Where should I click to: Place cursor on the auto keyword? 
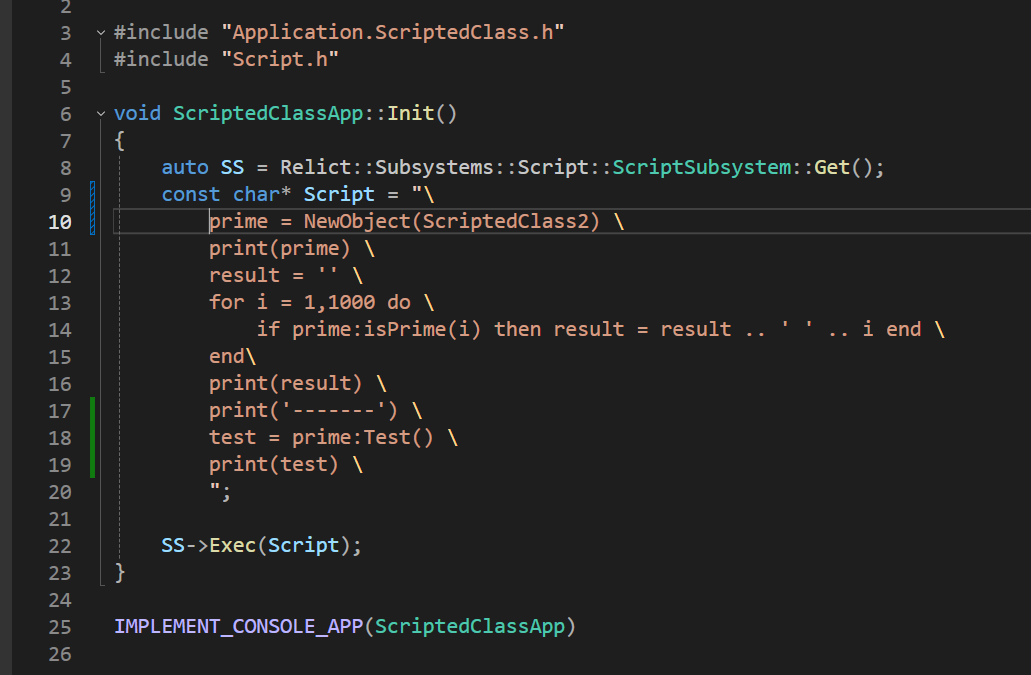coord(185,167)
